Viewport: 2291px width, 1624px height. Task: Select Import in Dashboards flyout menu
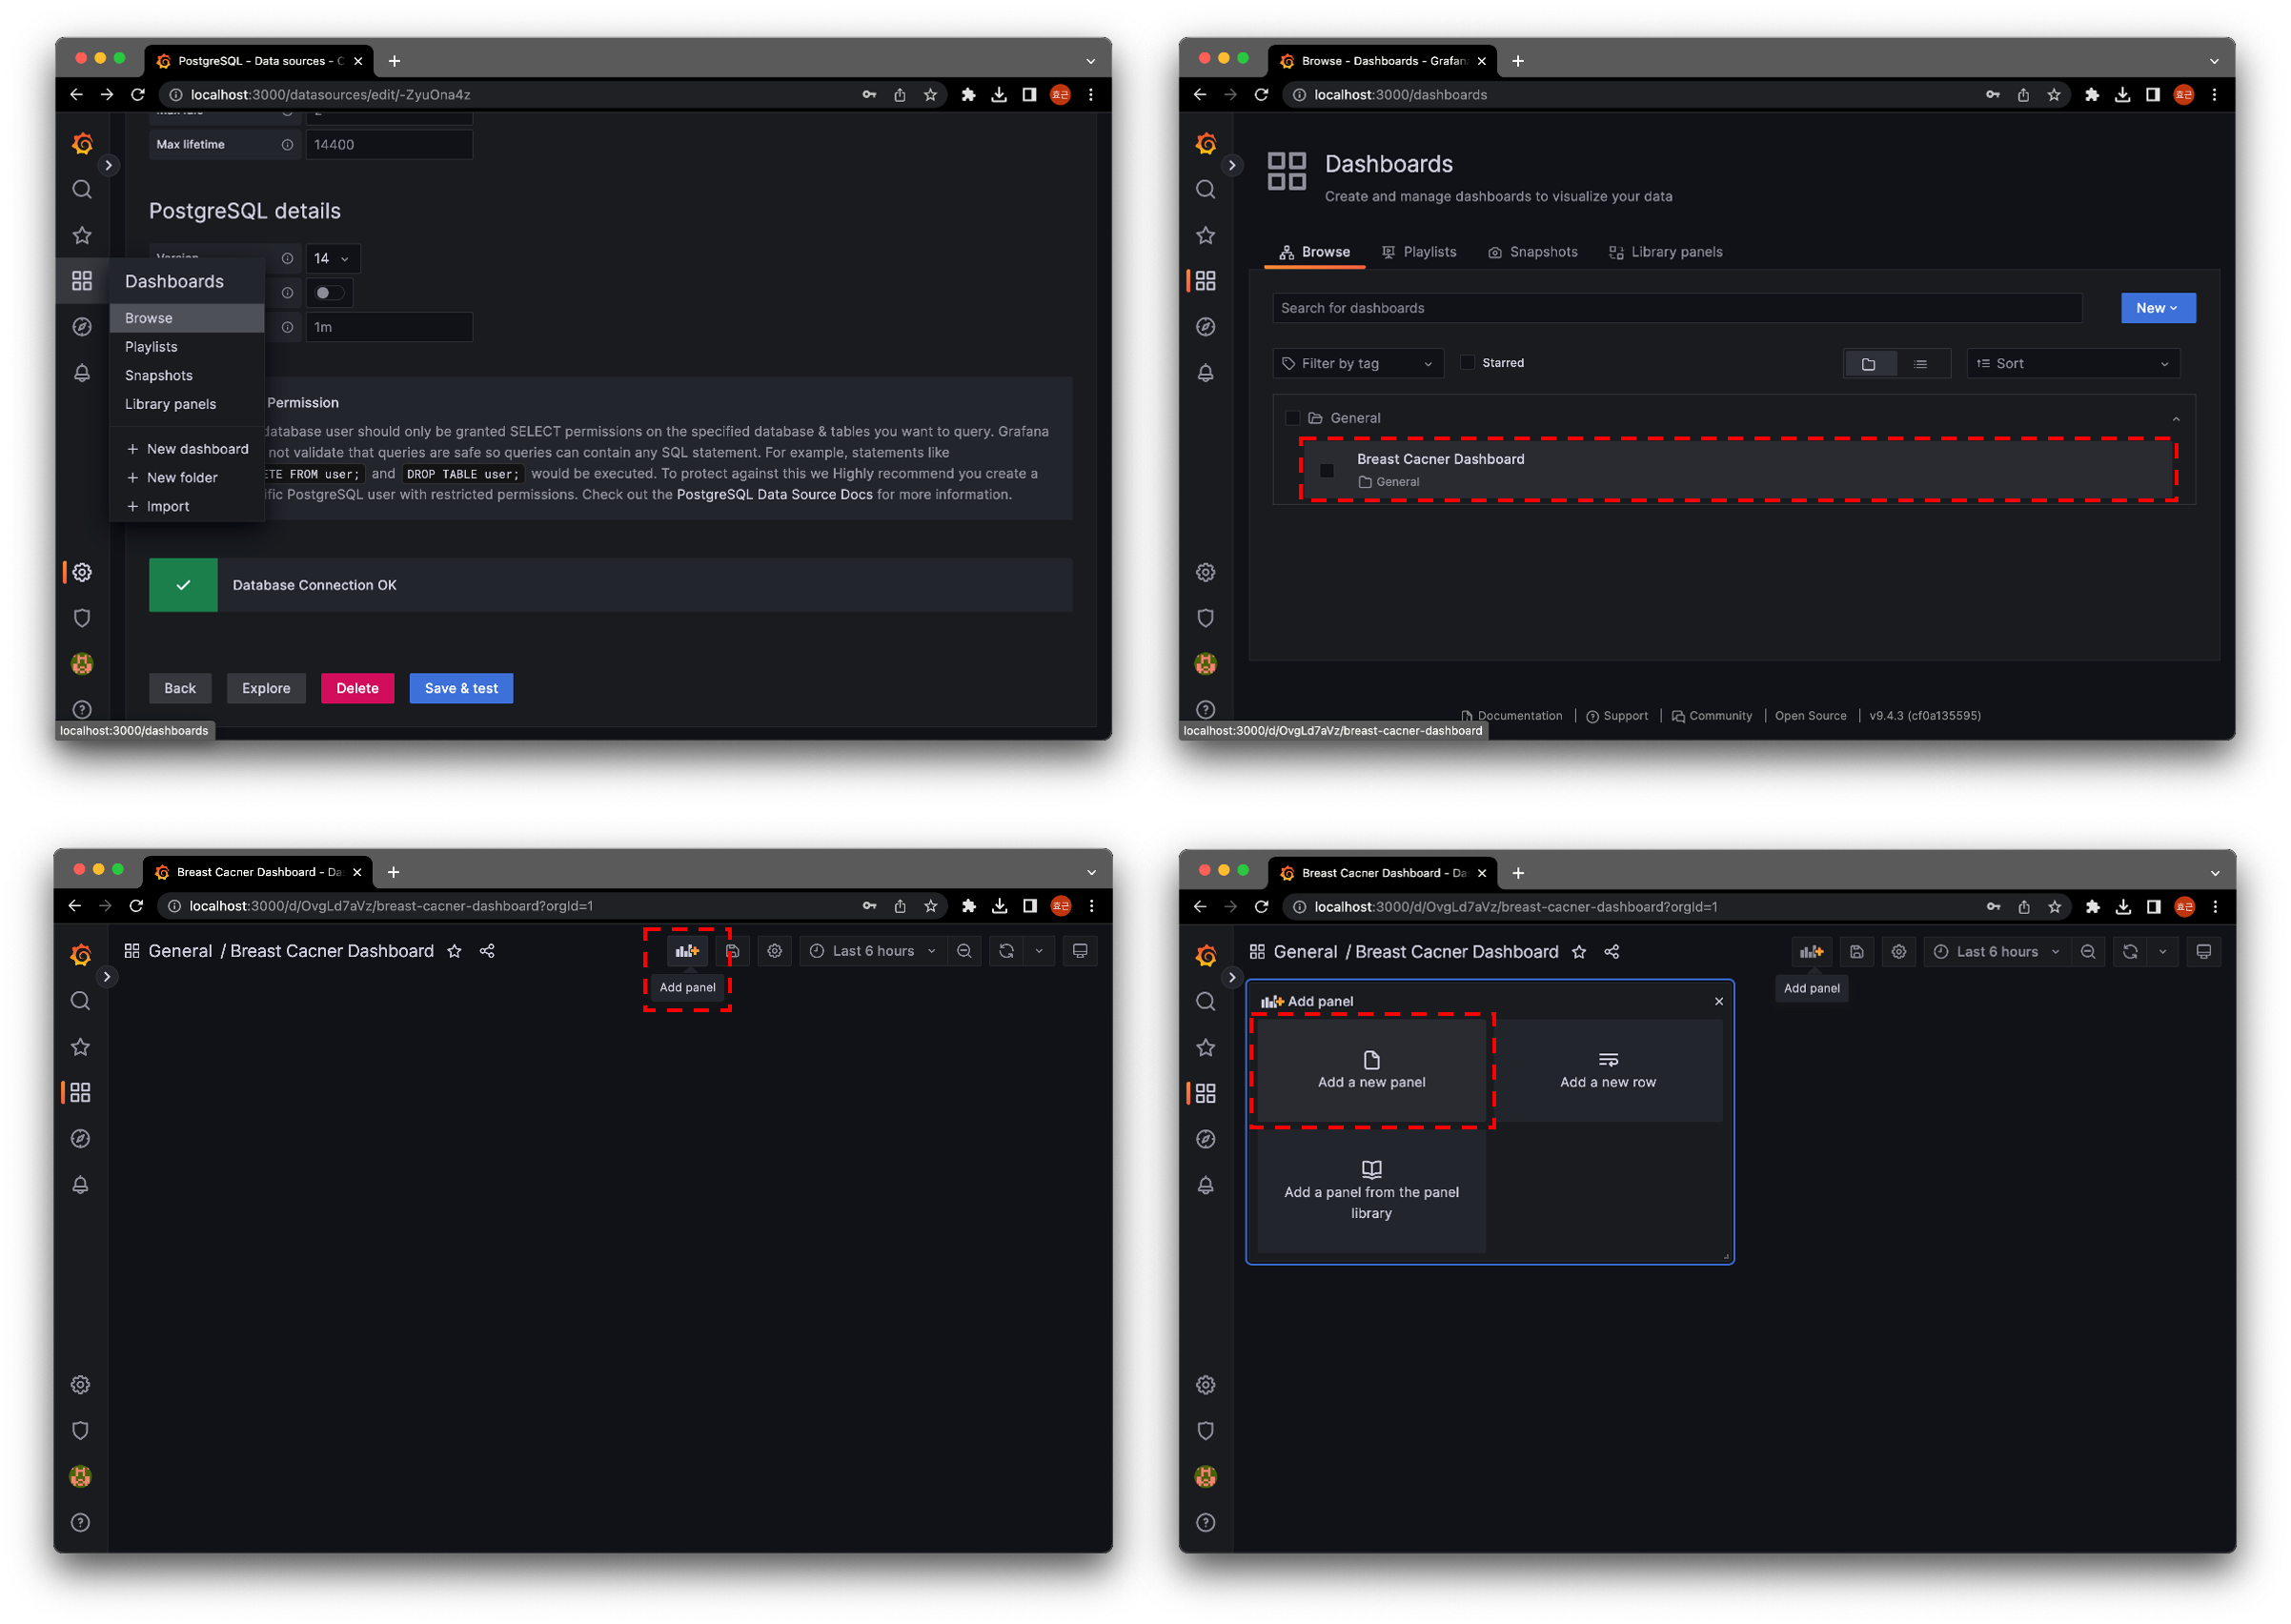(187, 507)
